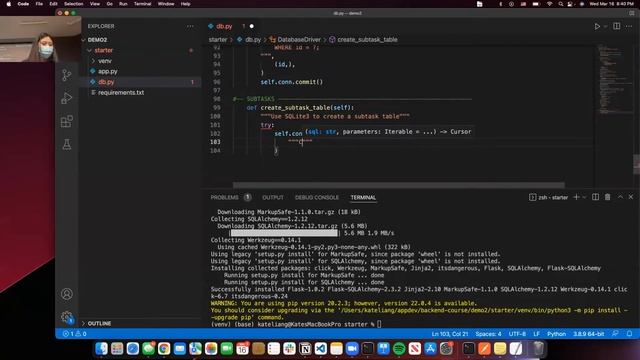Image resolution: width=640 pixels, height=360 pixels.
Task: Open the App Store from the Dock
Action: (x=431, y=349)
